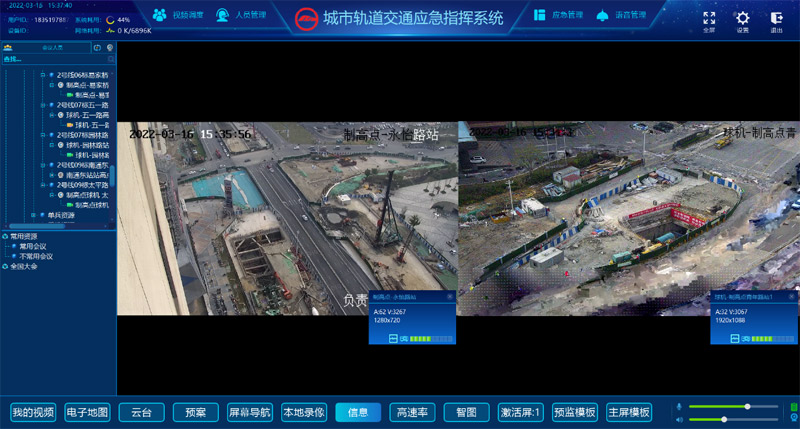Click the 全屏 fullscreen icon
Viewport: 800px width, 429px height.
(x=709, y=18)
